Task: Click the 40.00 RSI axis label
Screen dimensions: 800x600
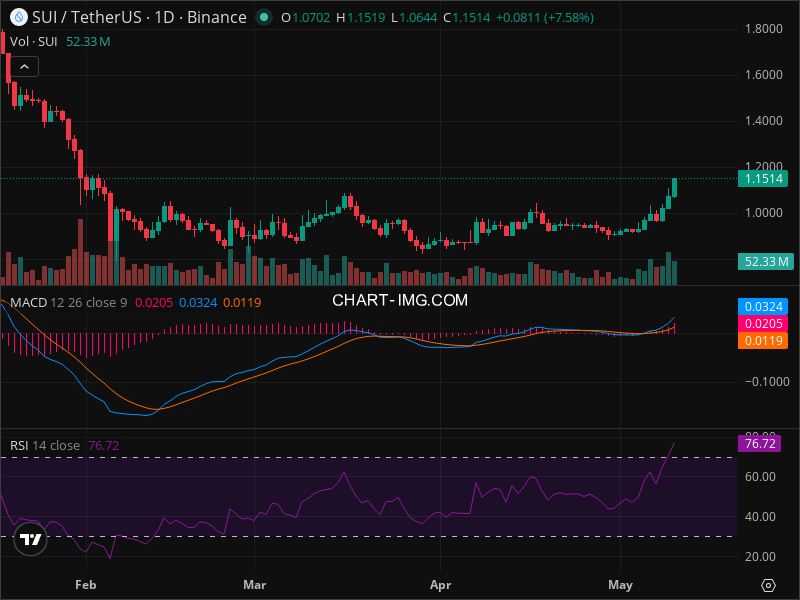Action: (760, 517)
